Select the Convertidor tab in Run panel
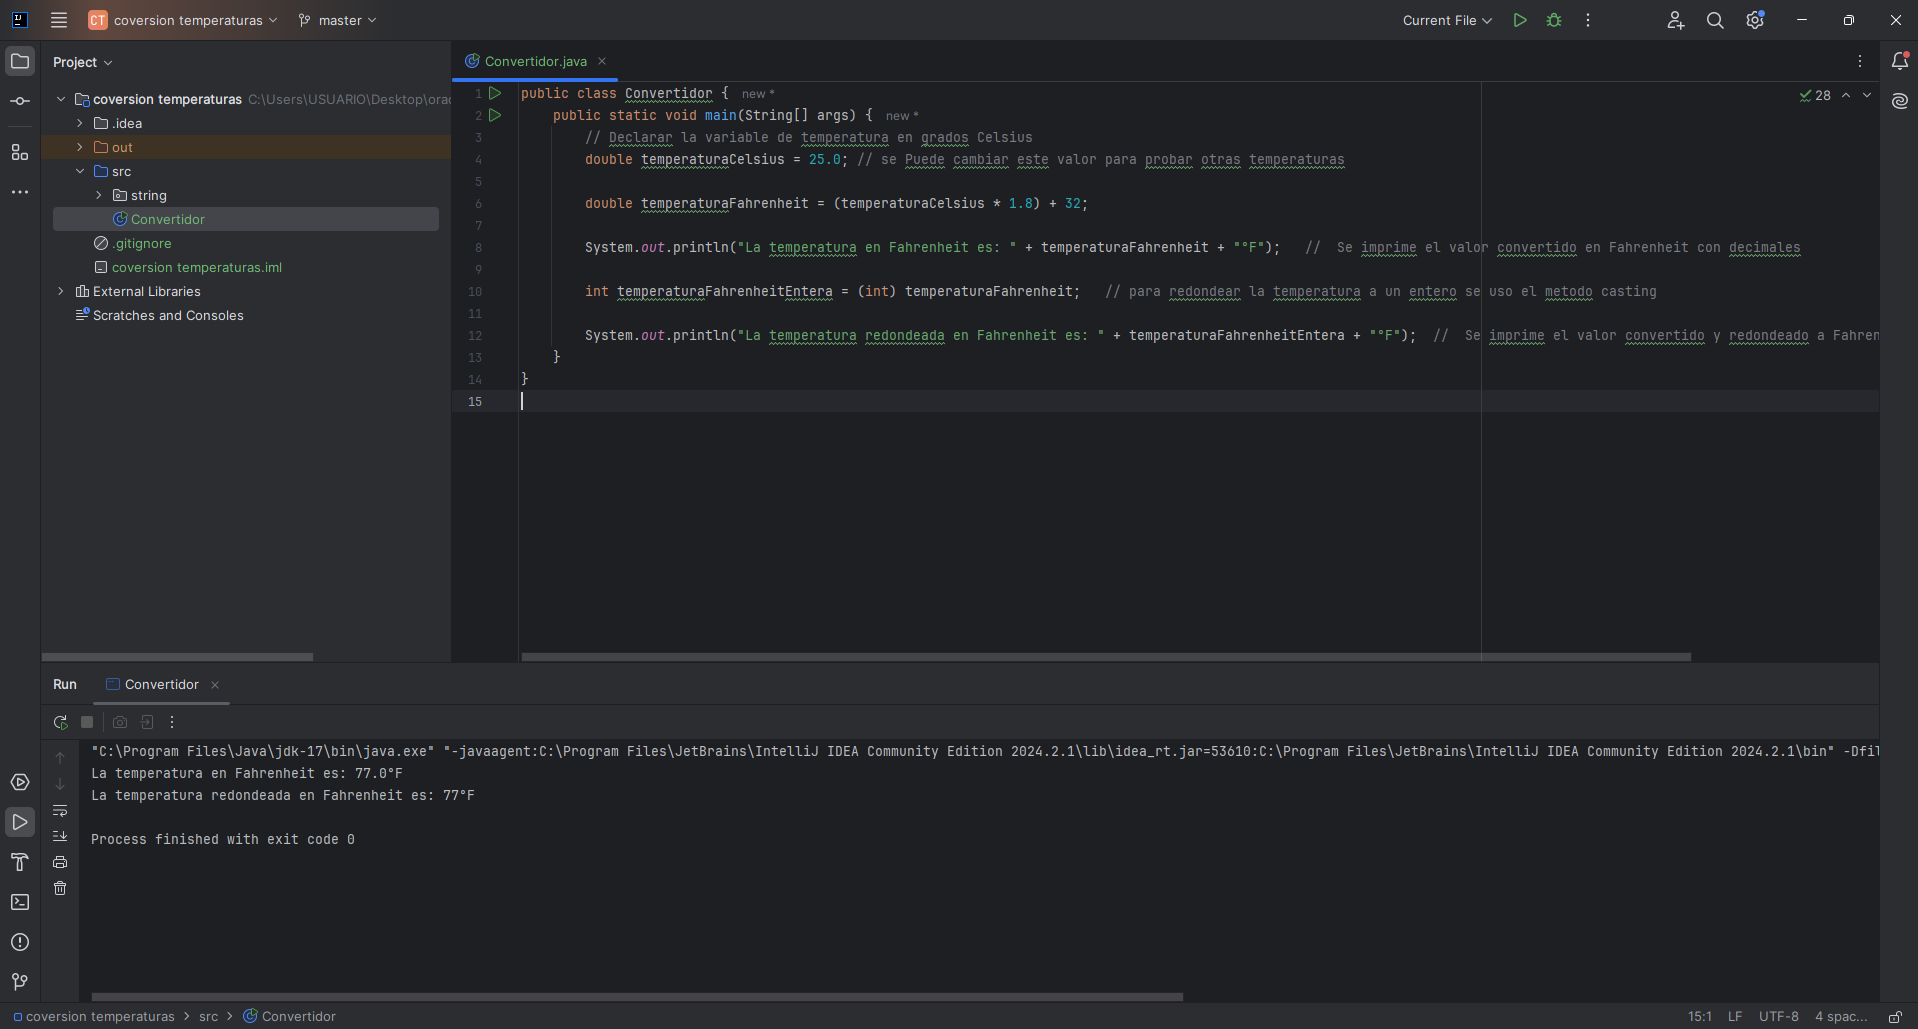 click(x=162, y=685)
